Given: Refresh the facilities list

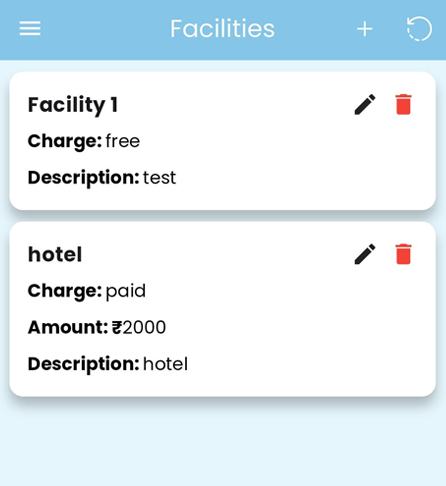Looking at the screenshot, I should pyautogui.click(x=419, y=29).
